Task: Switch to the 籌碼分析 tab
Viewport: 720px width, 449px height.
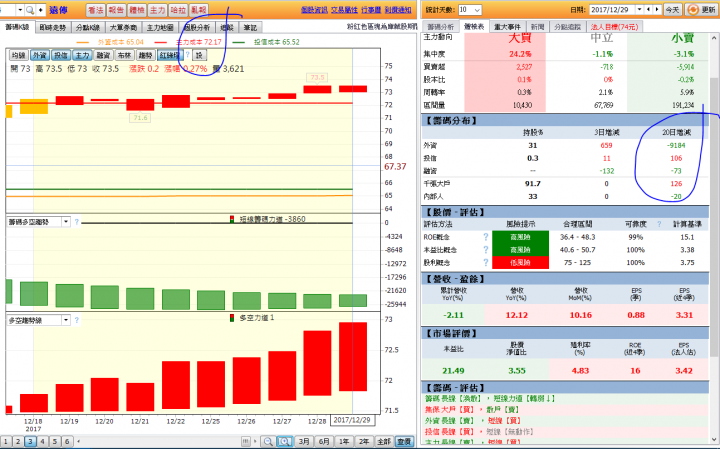Action: coord(440,27)
